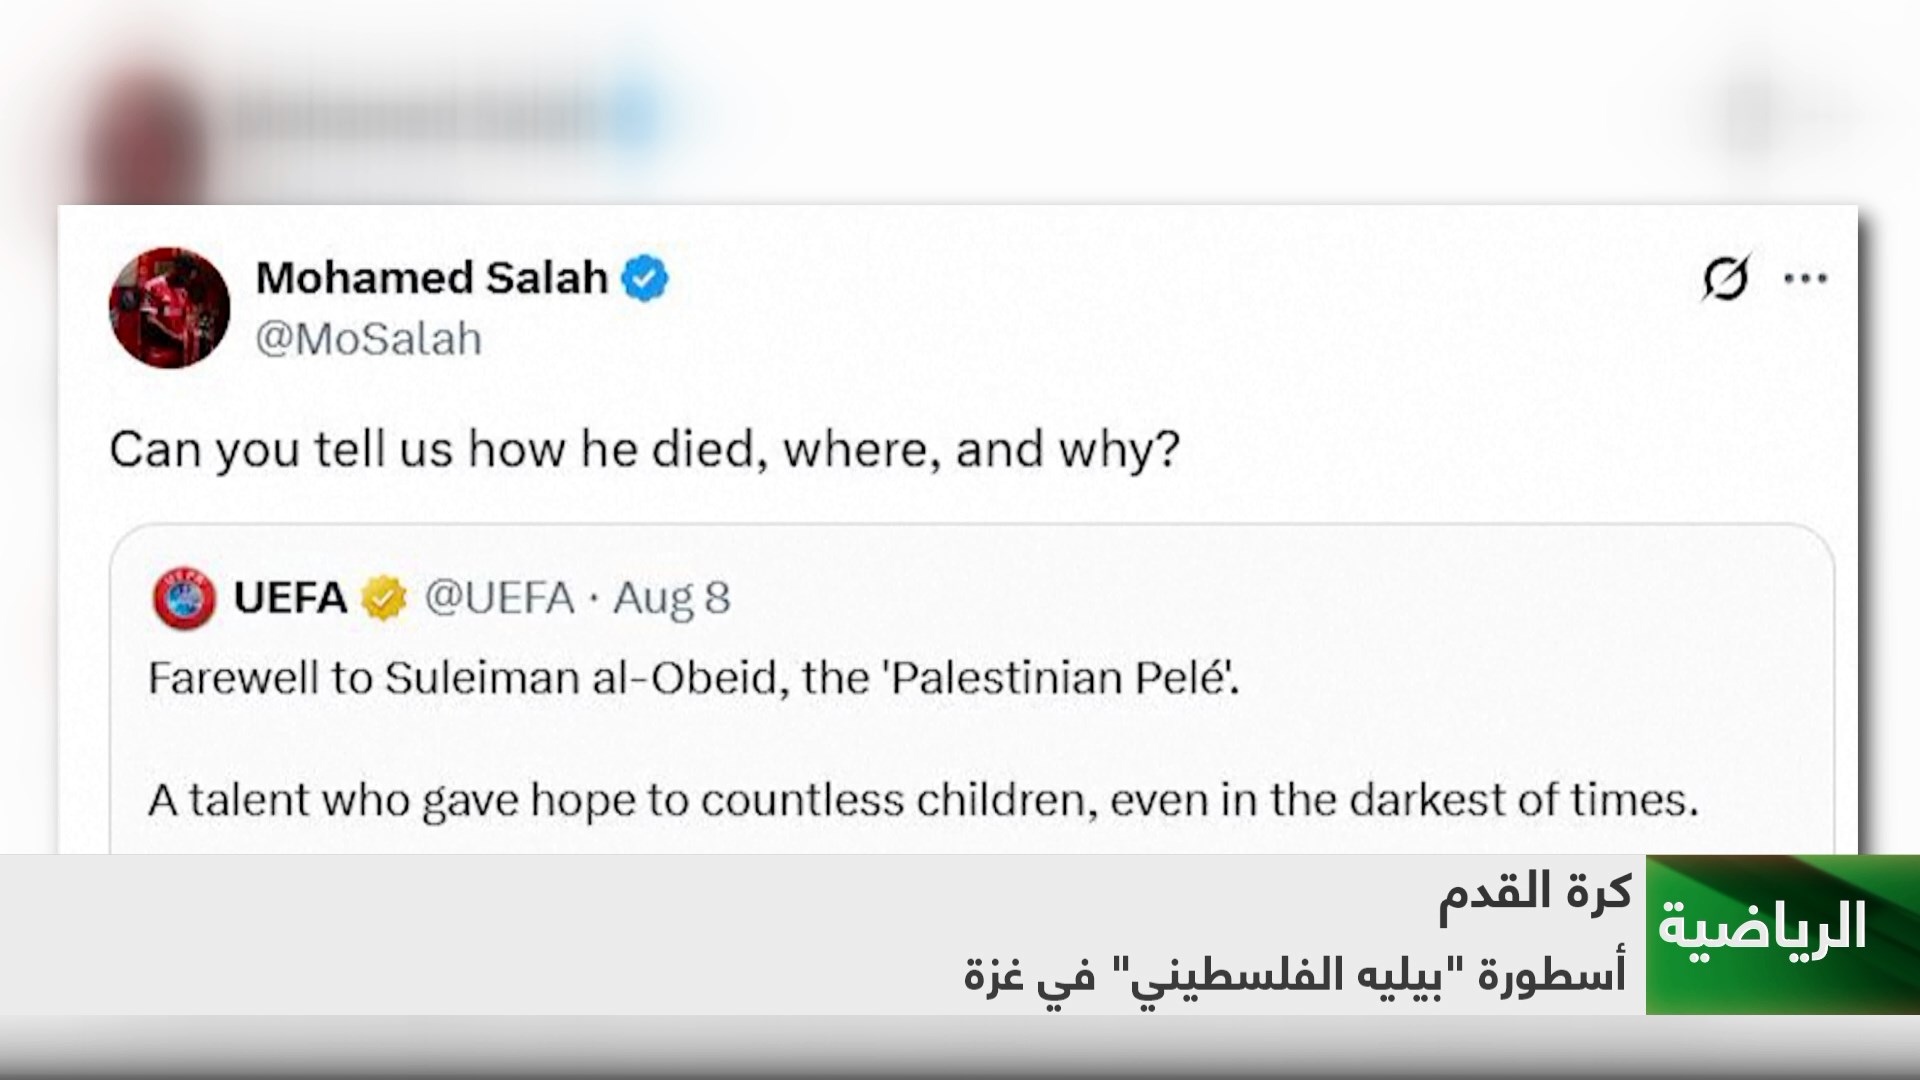This screenshot has height=1080, width=1920.
Task: Click the @UEFA handle in quoted post
Action: (x=500, y=598)
